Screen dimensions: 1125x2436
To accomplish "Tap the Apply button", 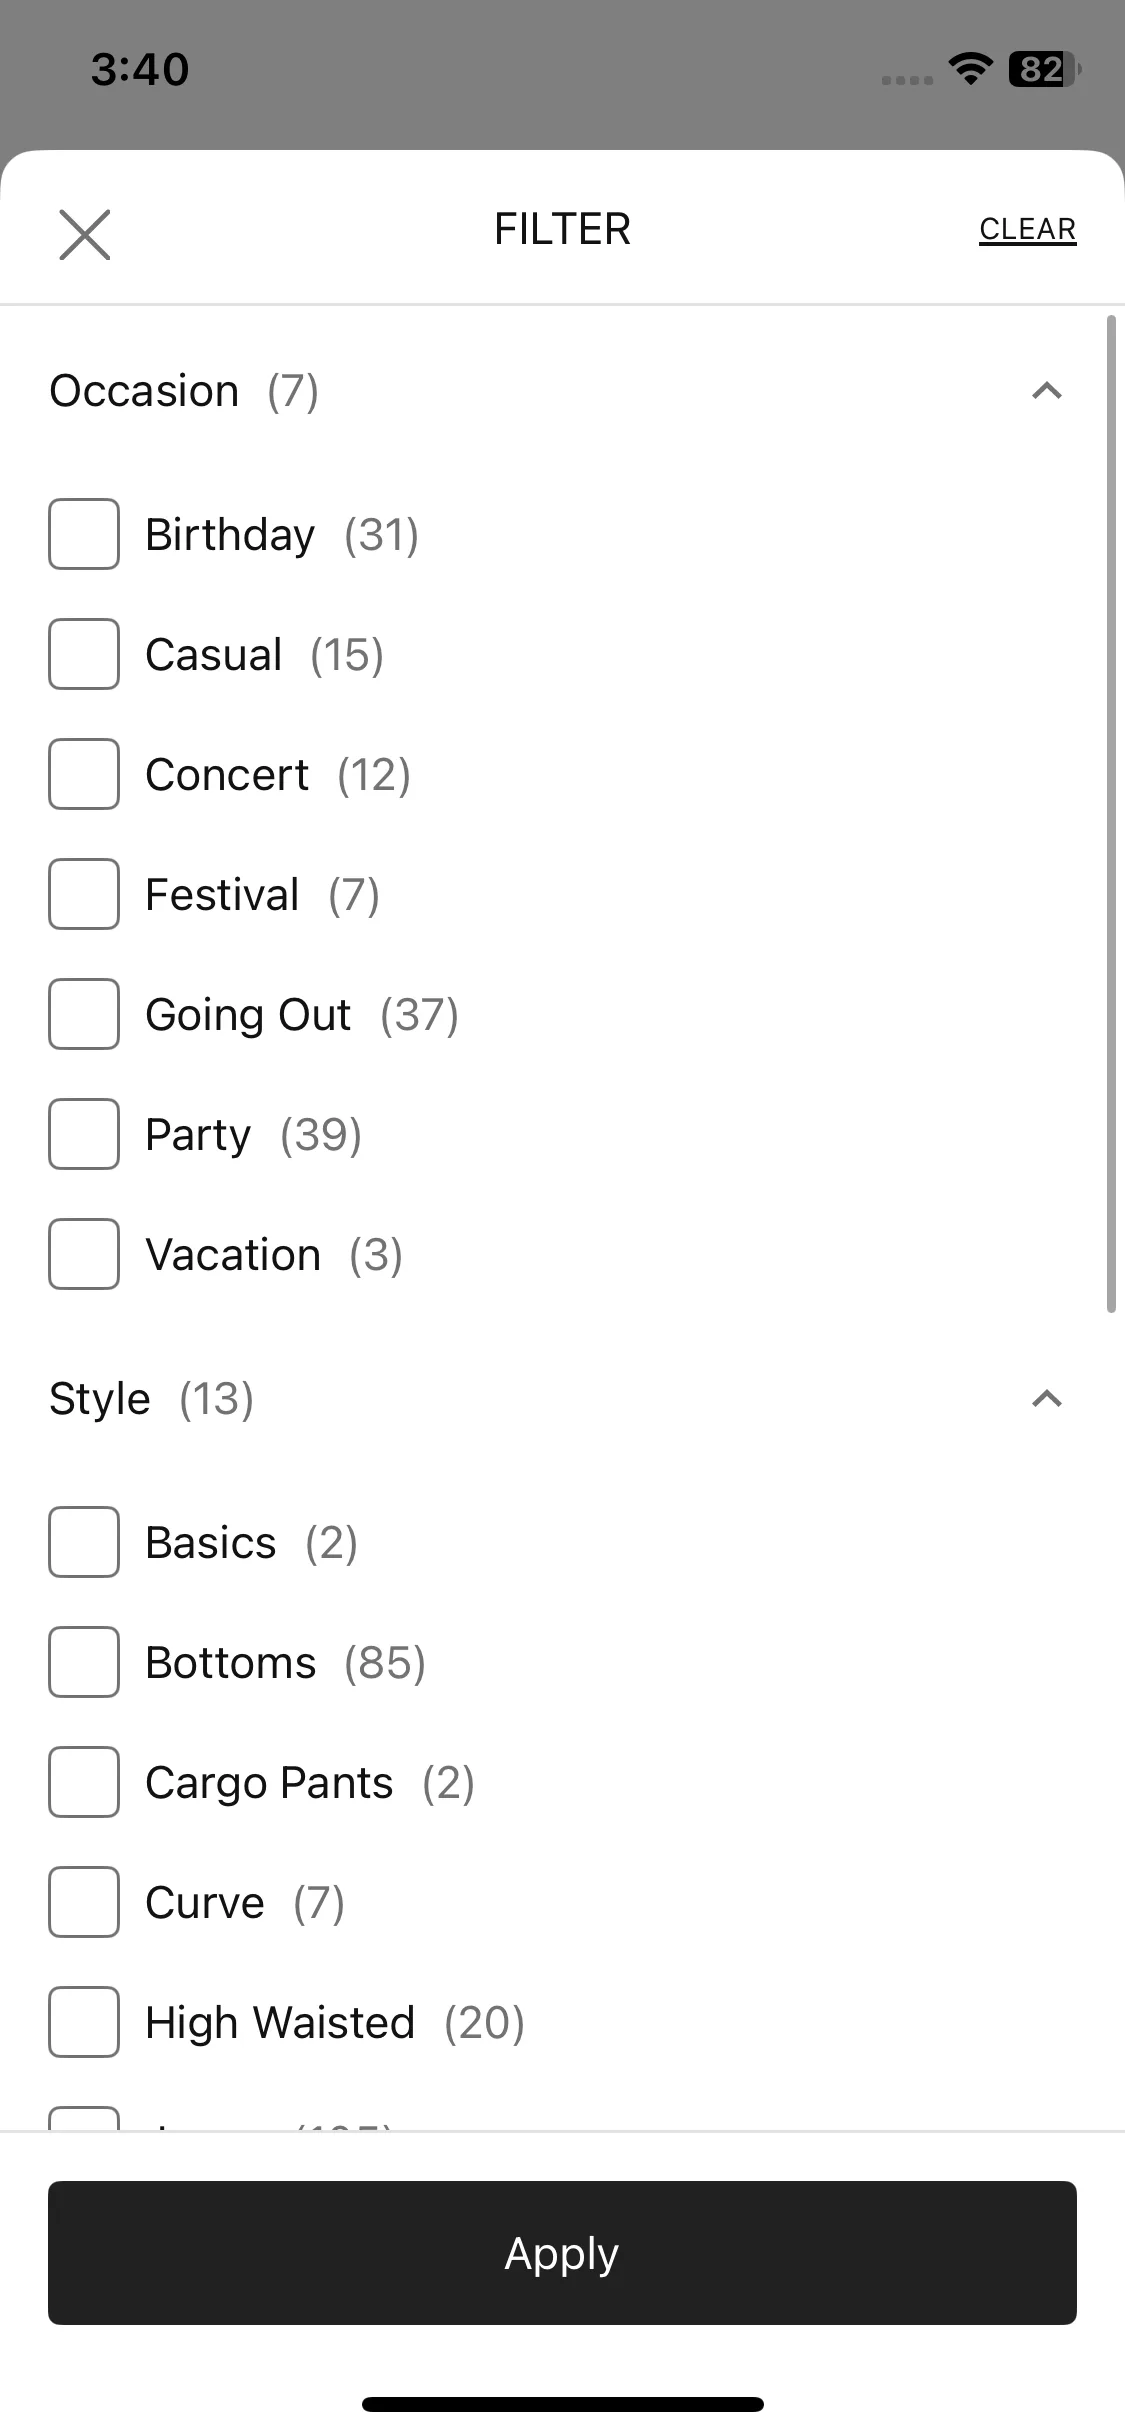I will point(562,2253).
